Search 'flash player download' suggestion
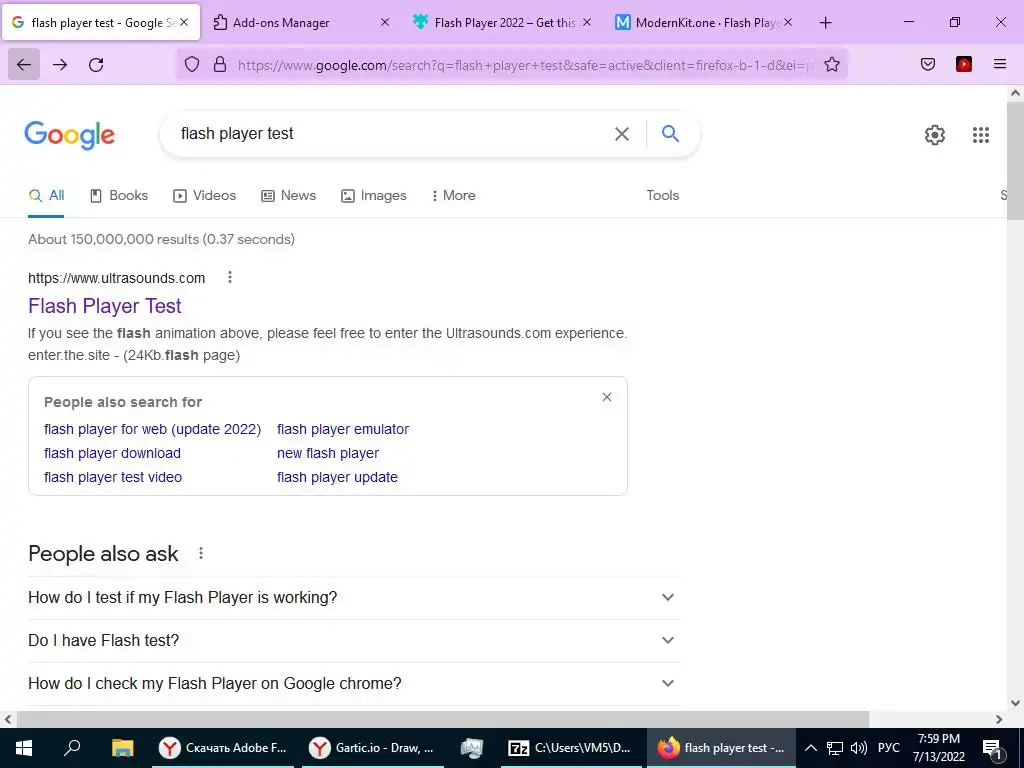The image size is (1024, 768). pos(112,453)
